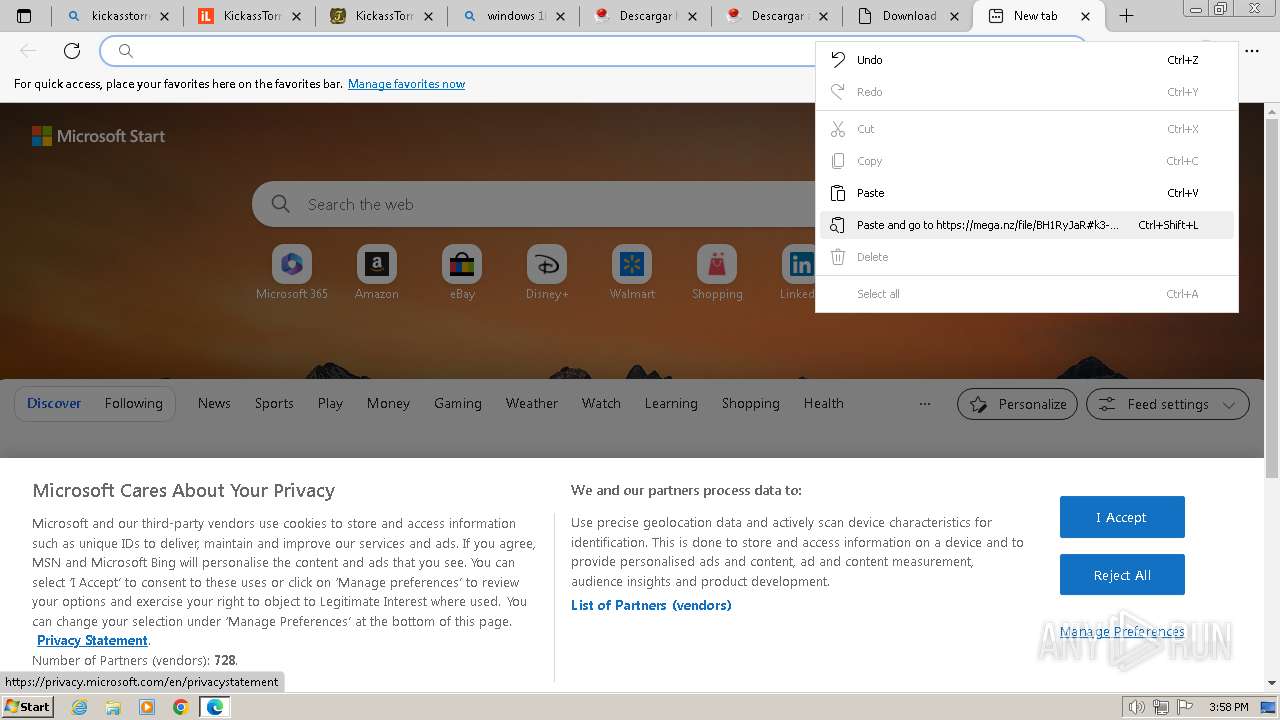1280x720 pixels.
Task: Open the Disney+ shortcut tile
Action: click(547, 273)
